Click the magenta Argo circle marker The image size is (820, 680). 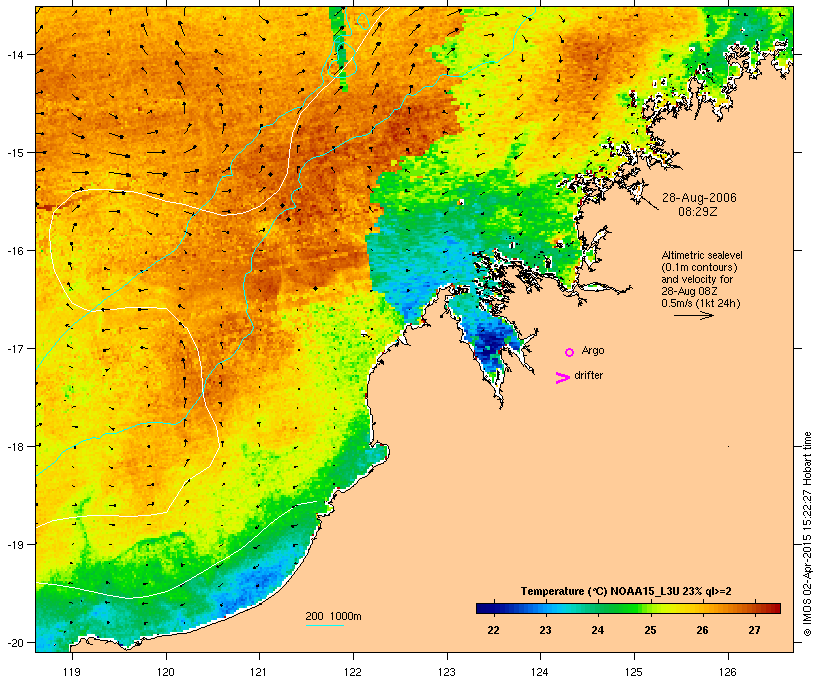coord(570,352)
